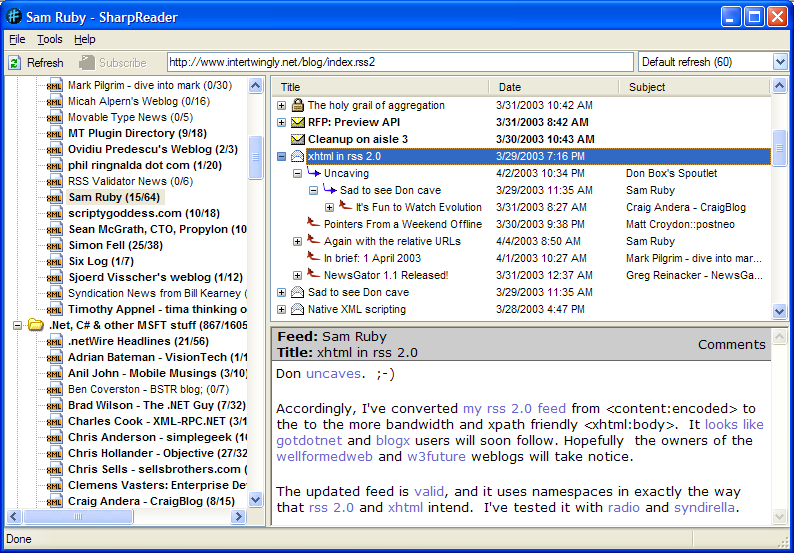Select the Mark Pilgrim - dive into mark feed
This screenshot has height=553, width=794.
(150, 86)
